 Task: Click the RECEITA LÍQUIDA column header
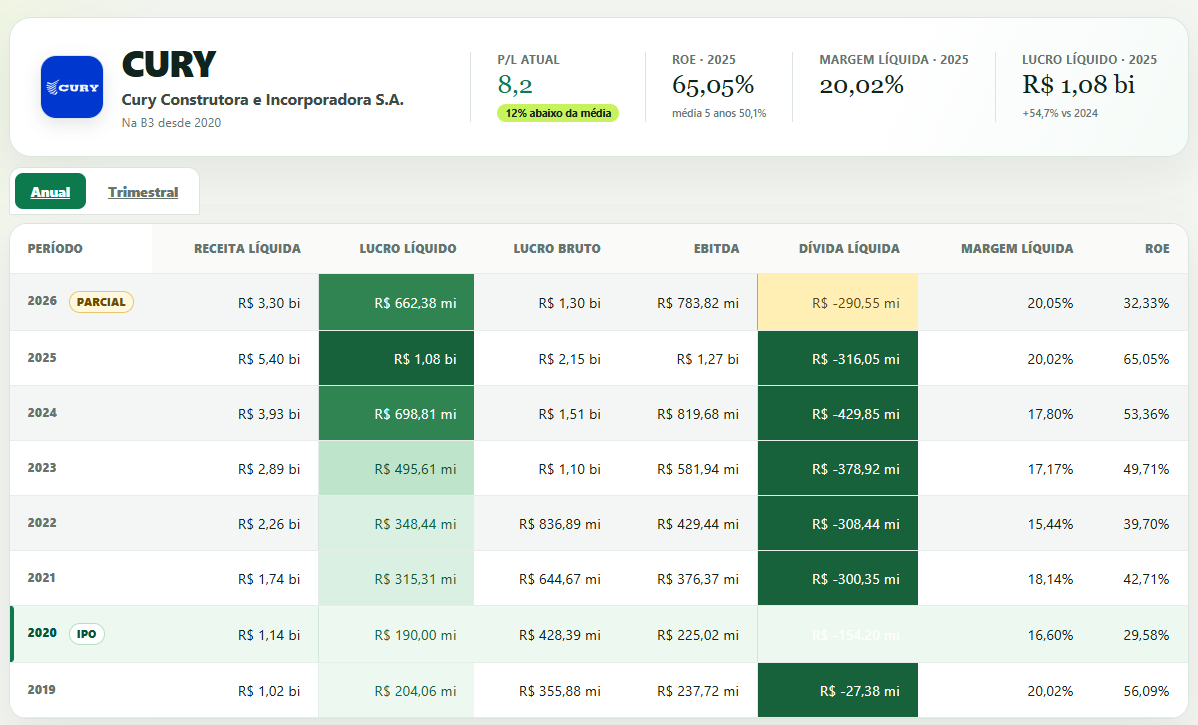click(x=247, y=248)
